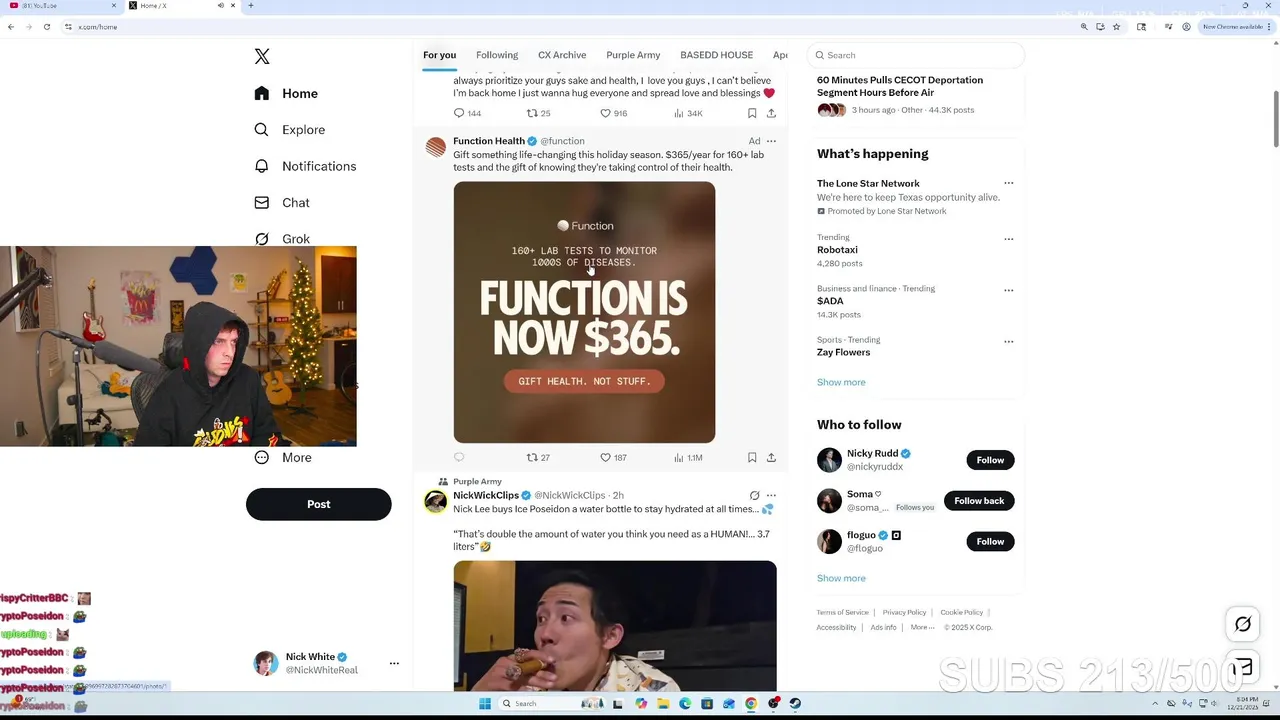
Task: Focus the X Search field
Action: point(918,55)
